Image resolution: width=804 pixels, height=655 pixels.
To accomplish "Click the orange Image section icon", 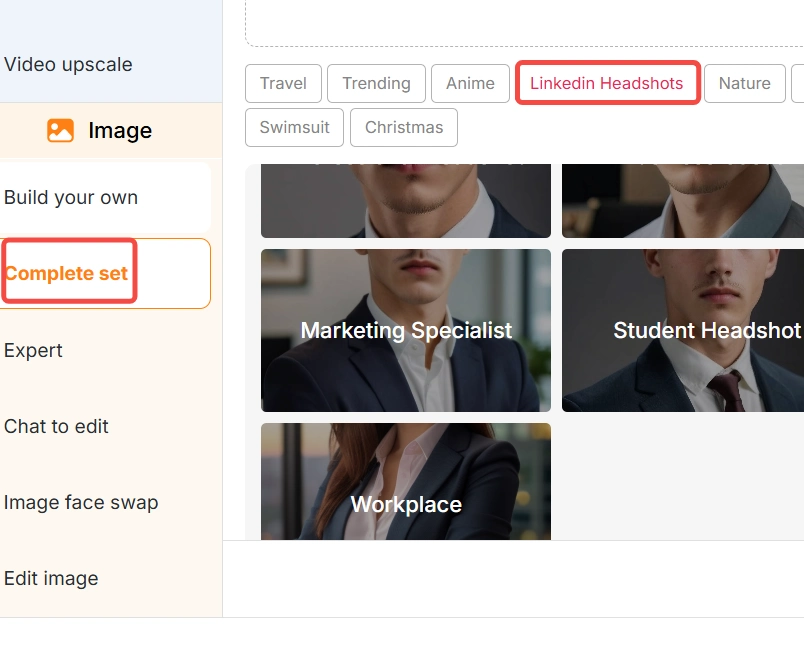I will (60, 130).
